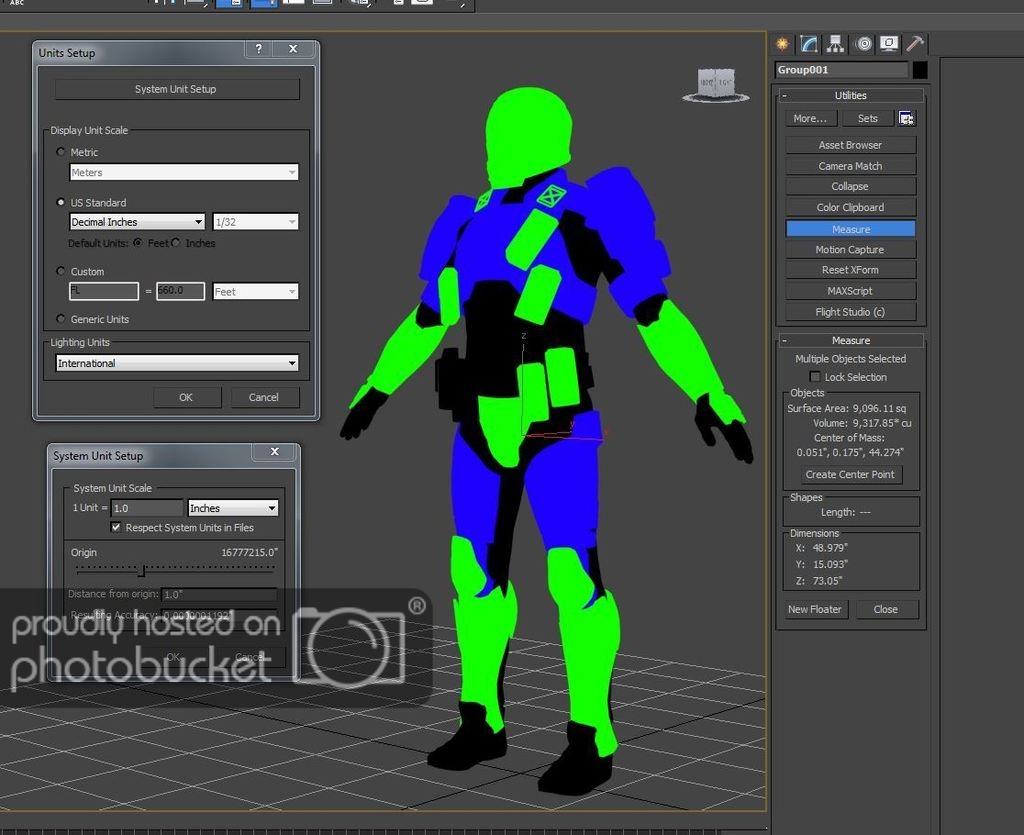Open the 1/32 fraction dropdown
Screen dimensions: 1024x835
(x=255, y=222)
